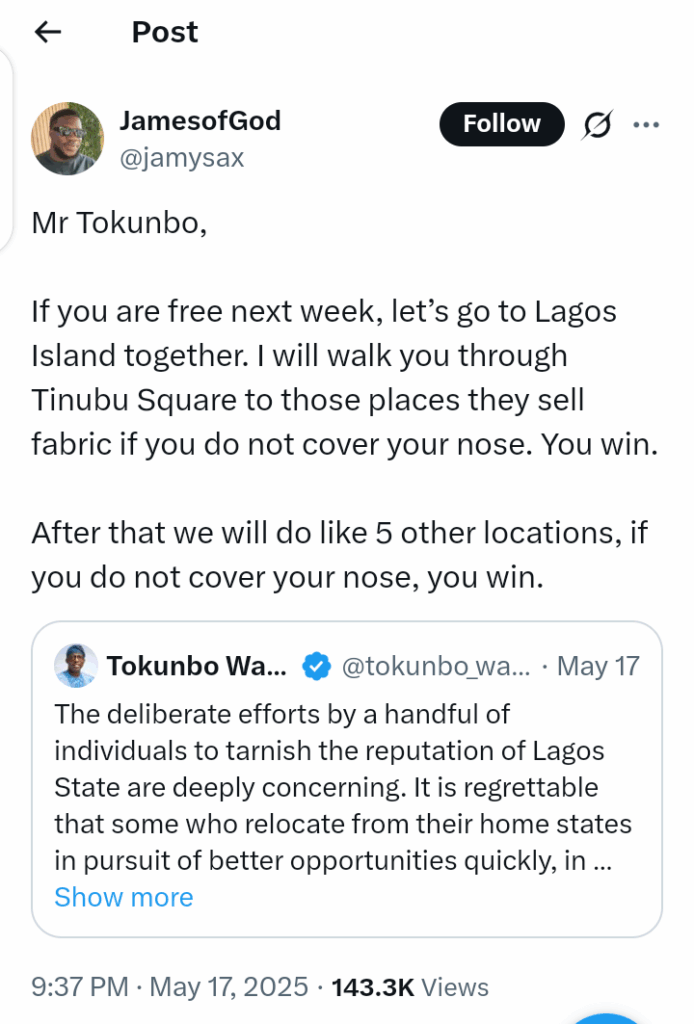Expand quoted post with Show more
The width and height of the screenshot is (694, 1024).
pyautogui.click(x=123, y=897)
